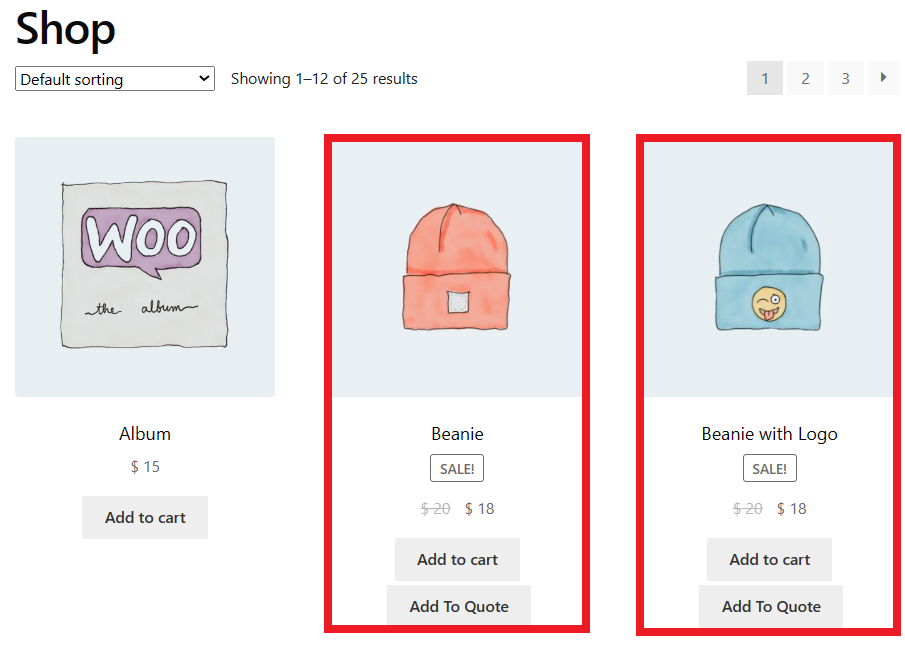905x656 pixels.
Task: Click the SALE badge on Beanie with Logo
Action: coord(769,467)
